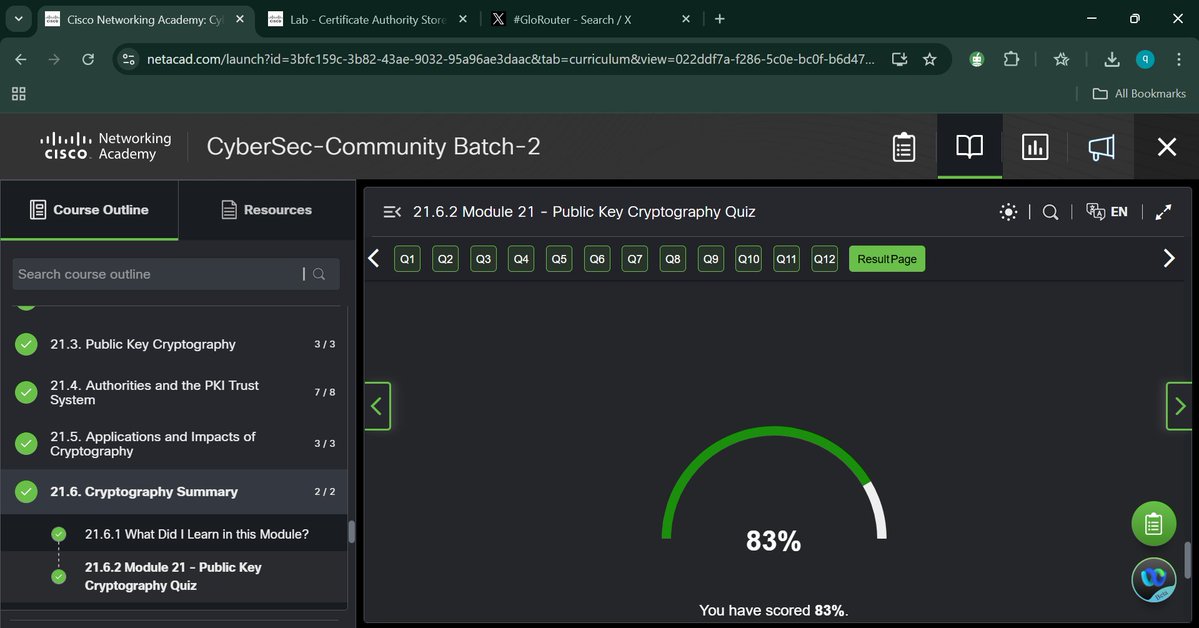Collapse the quiz outline with the hamburger icon
This screenshot has width=1199, height=628.
click(391, 211)
